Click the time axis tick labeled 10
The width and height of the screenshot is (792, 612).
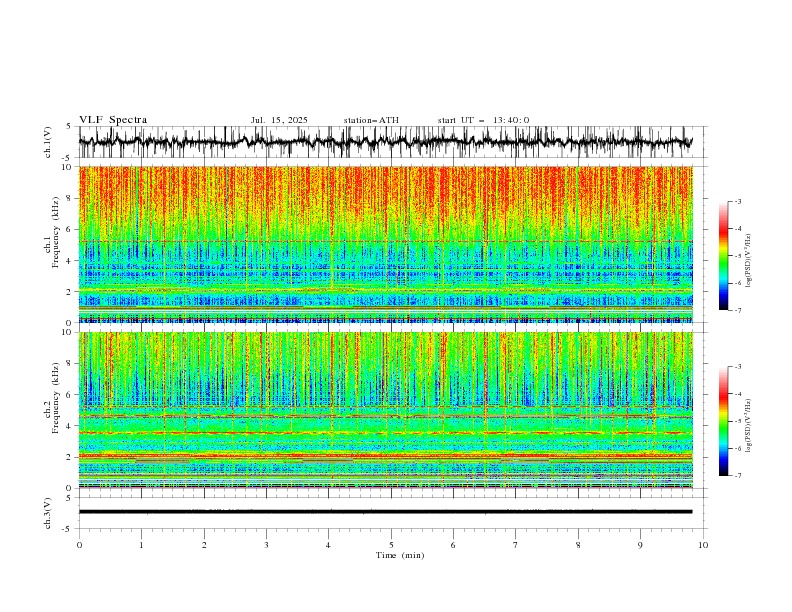tap(703, 545)
